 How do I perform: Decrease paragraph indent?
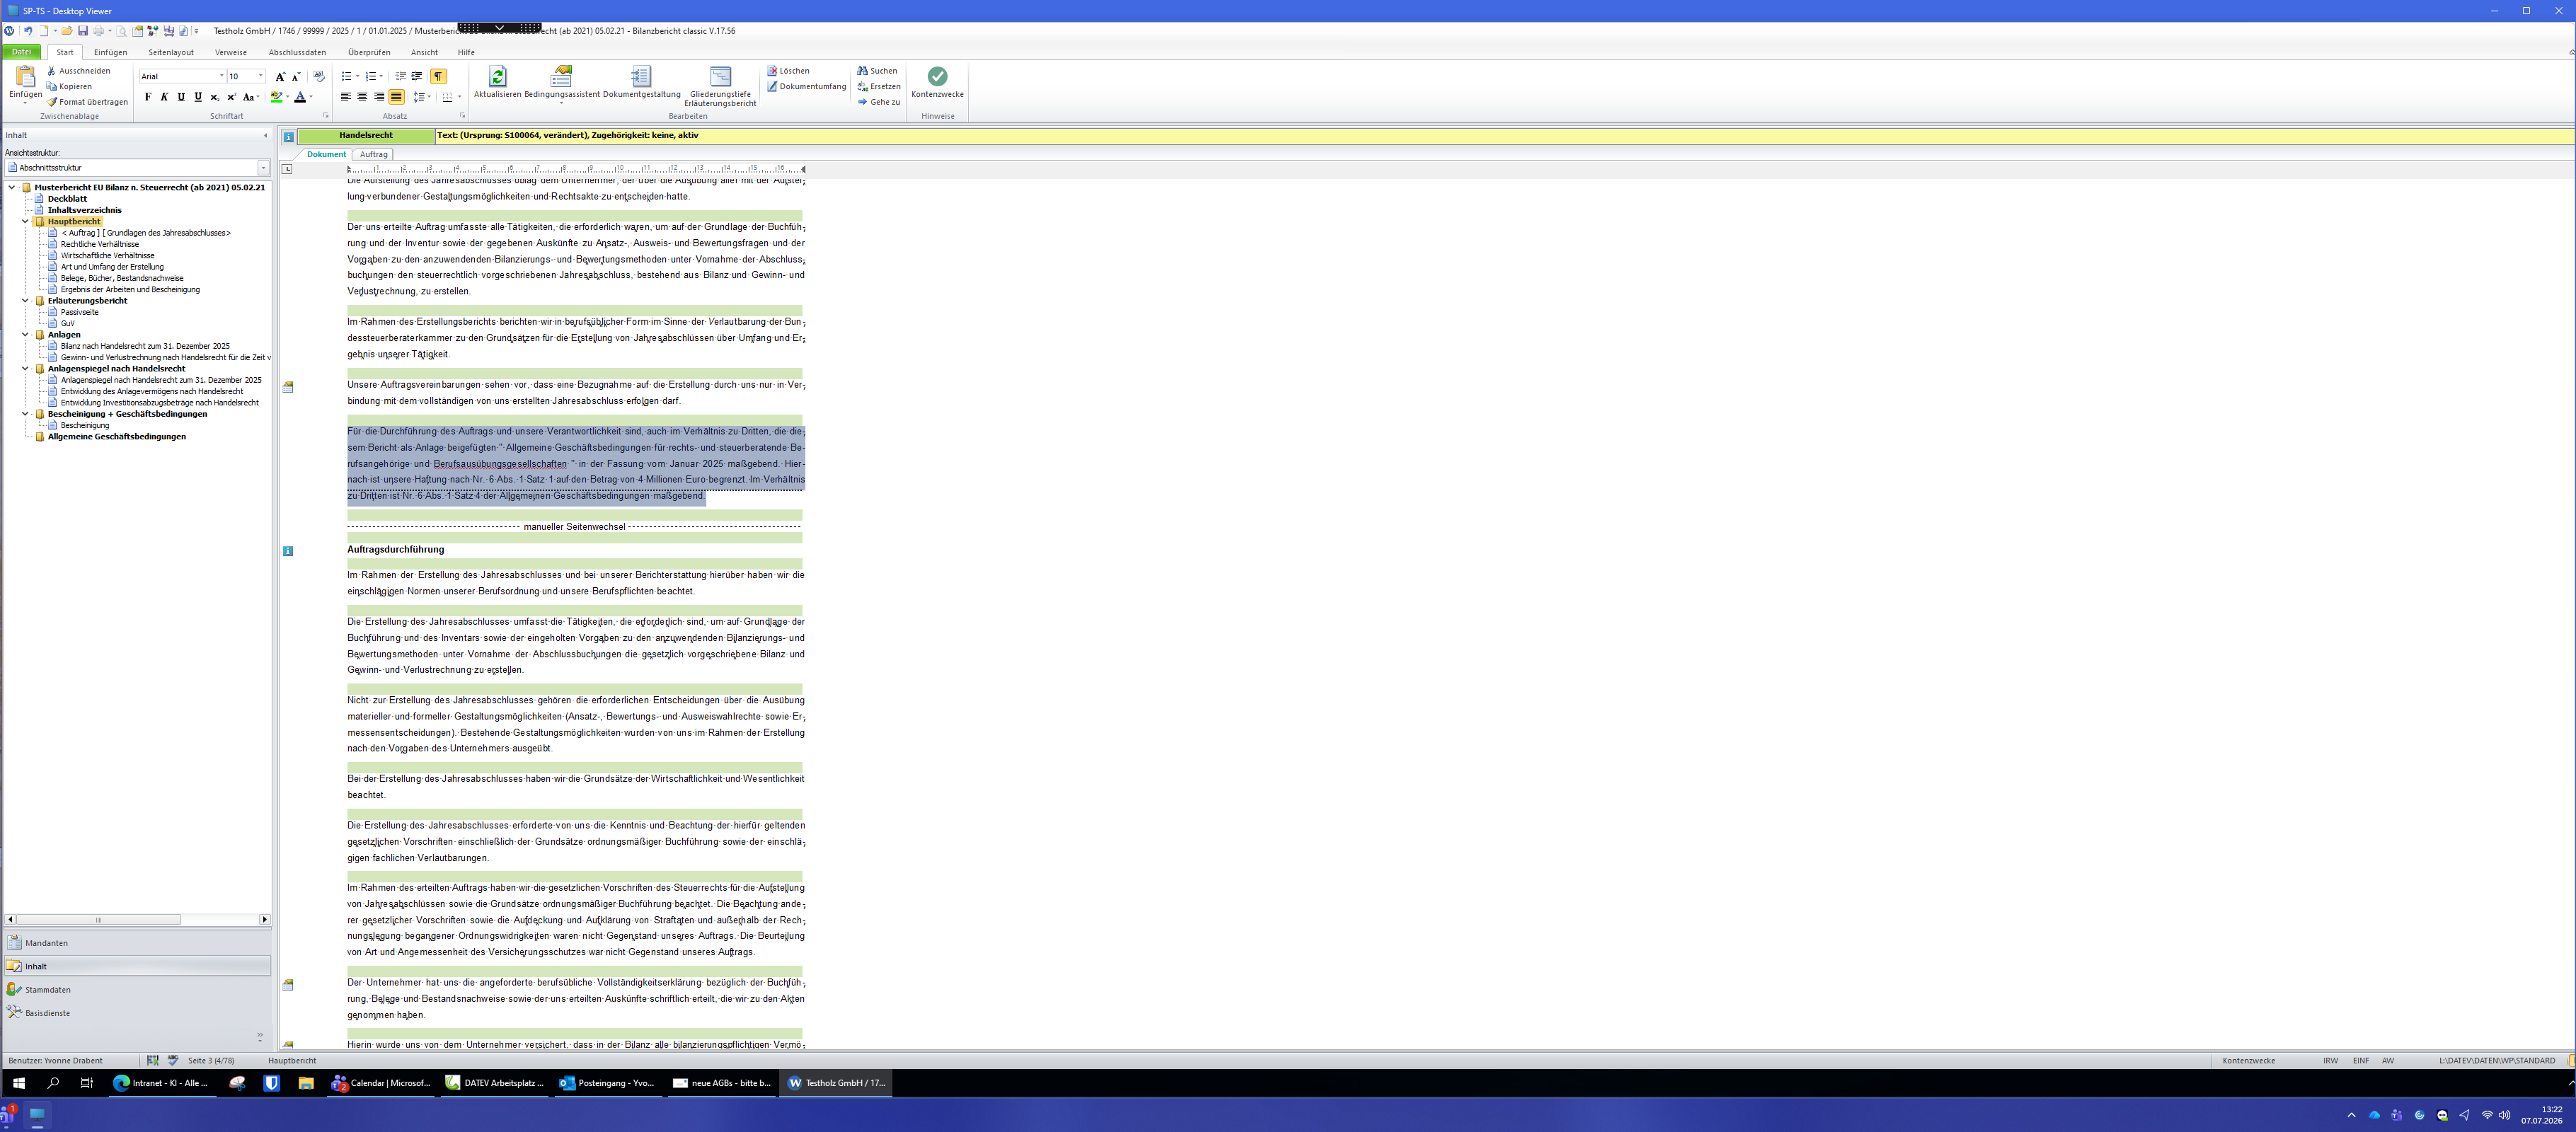(400, 77)
